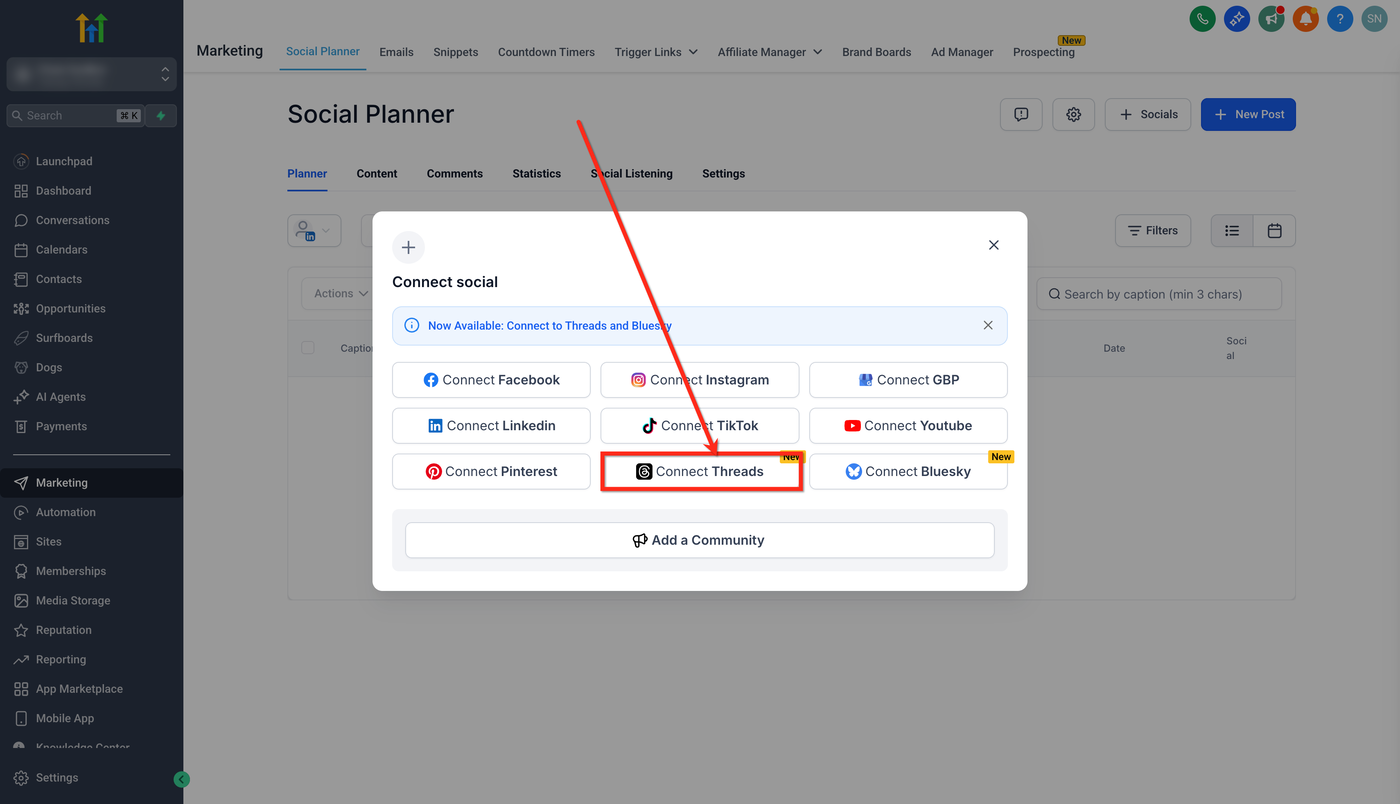Select the Social Planner tab
The width and height of the screenshot is (1400, 804).
323,52
